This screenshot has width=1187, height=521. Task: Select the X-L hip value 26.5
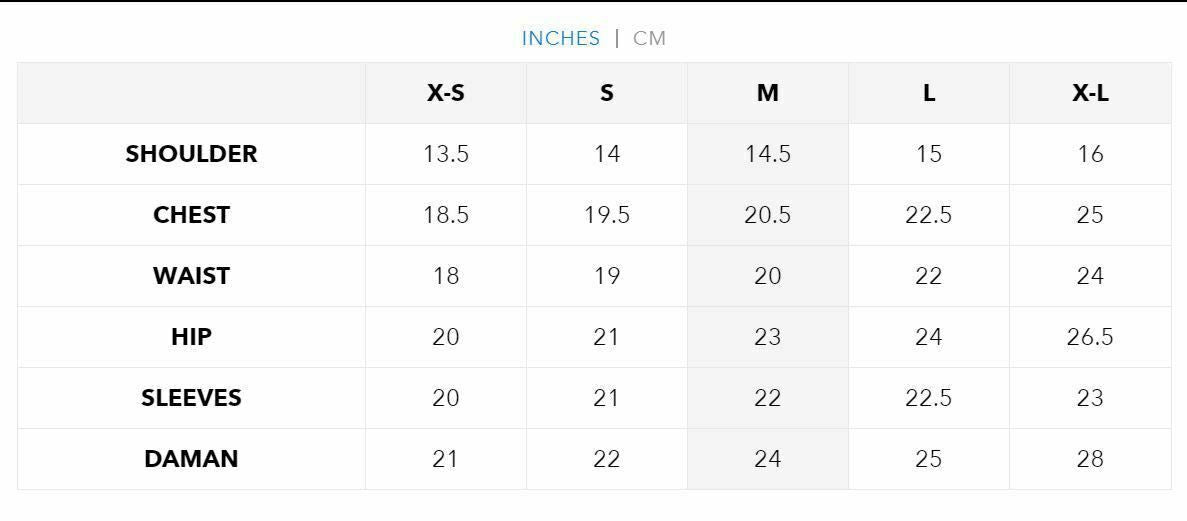(1090, 337)
